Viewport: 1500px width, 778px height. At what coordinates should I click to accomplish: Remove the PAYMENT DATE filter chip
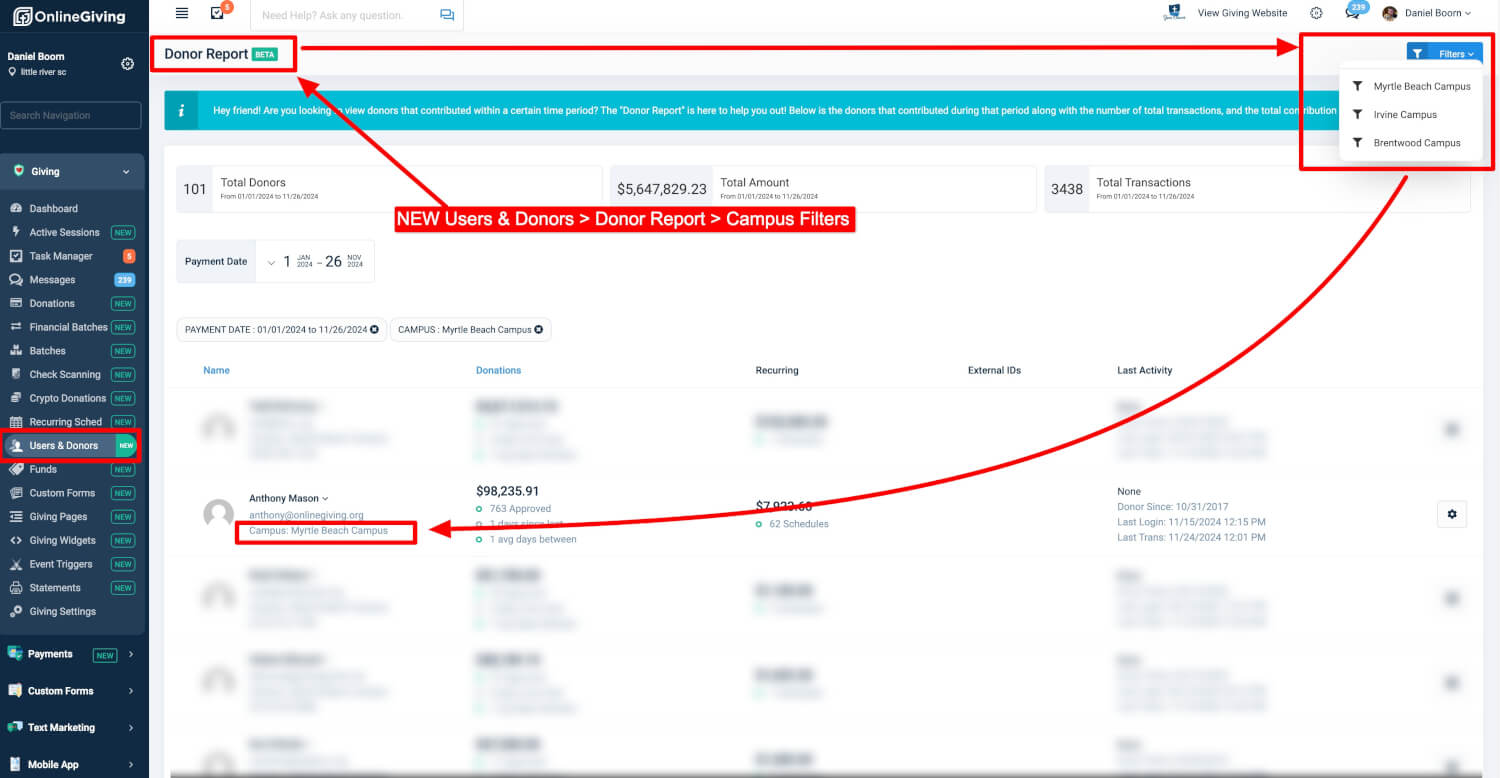coord(375,329)
